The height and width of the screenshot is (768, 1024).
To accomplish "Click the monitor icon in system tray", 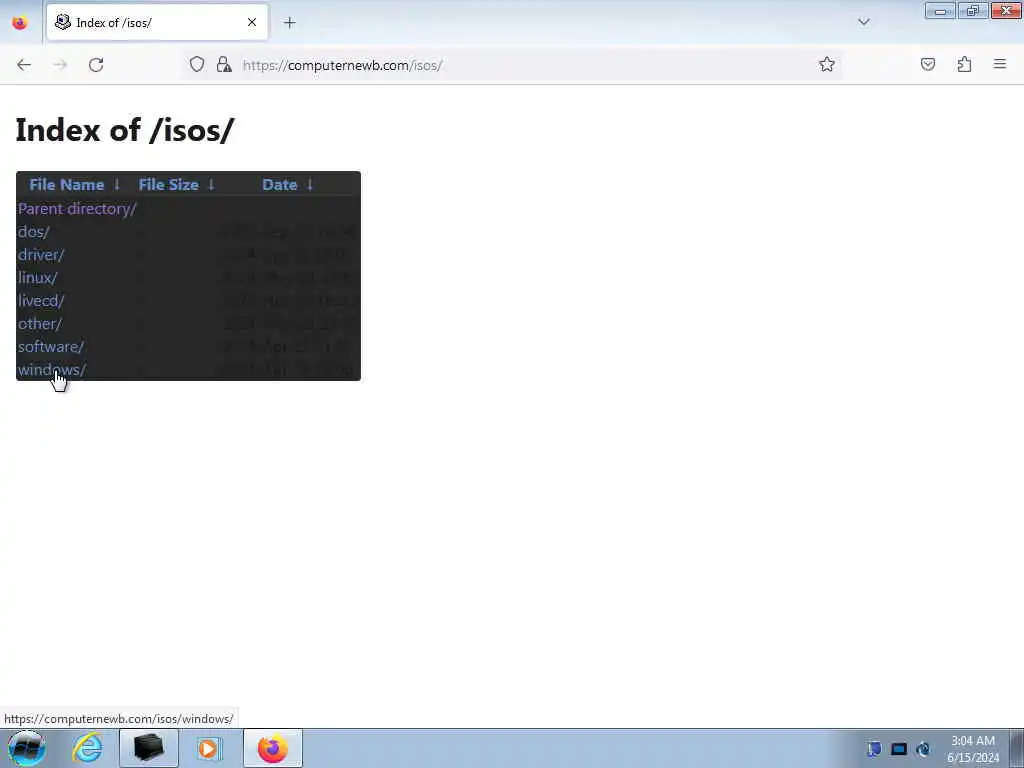I will click(x=899, y=749).
